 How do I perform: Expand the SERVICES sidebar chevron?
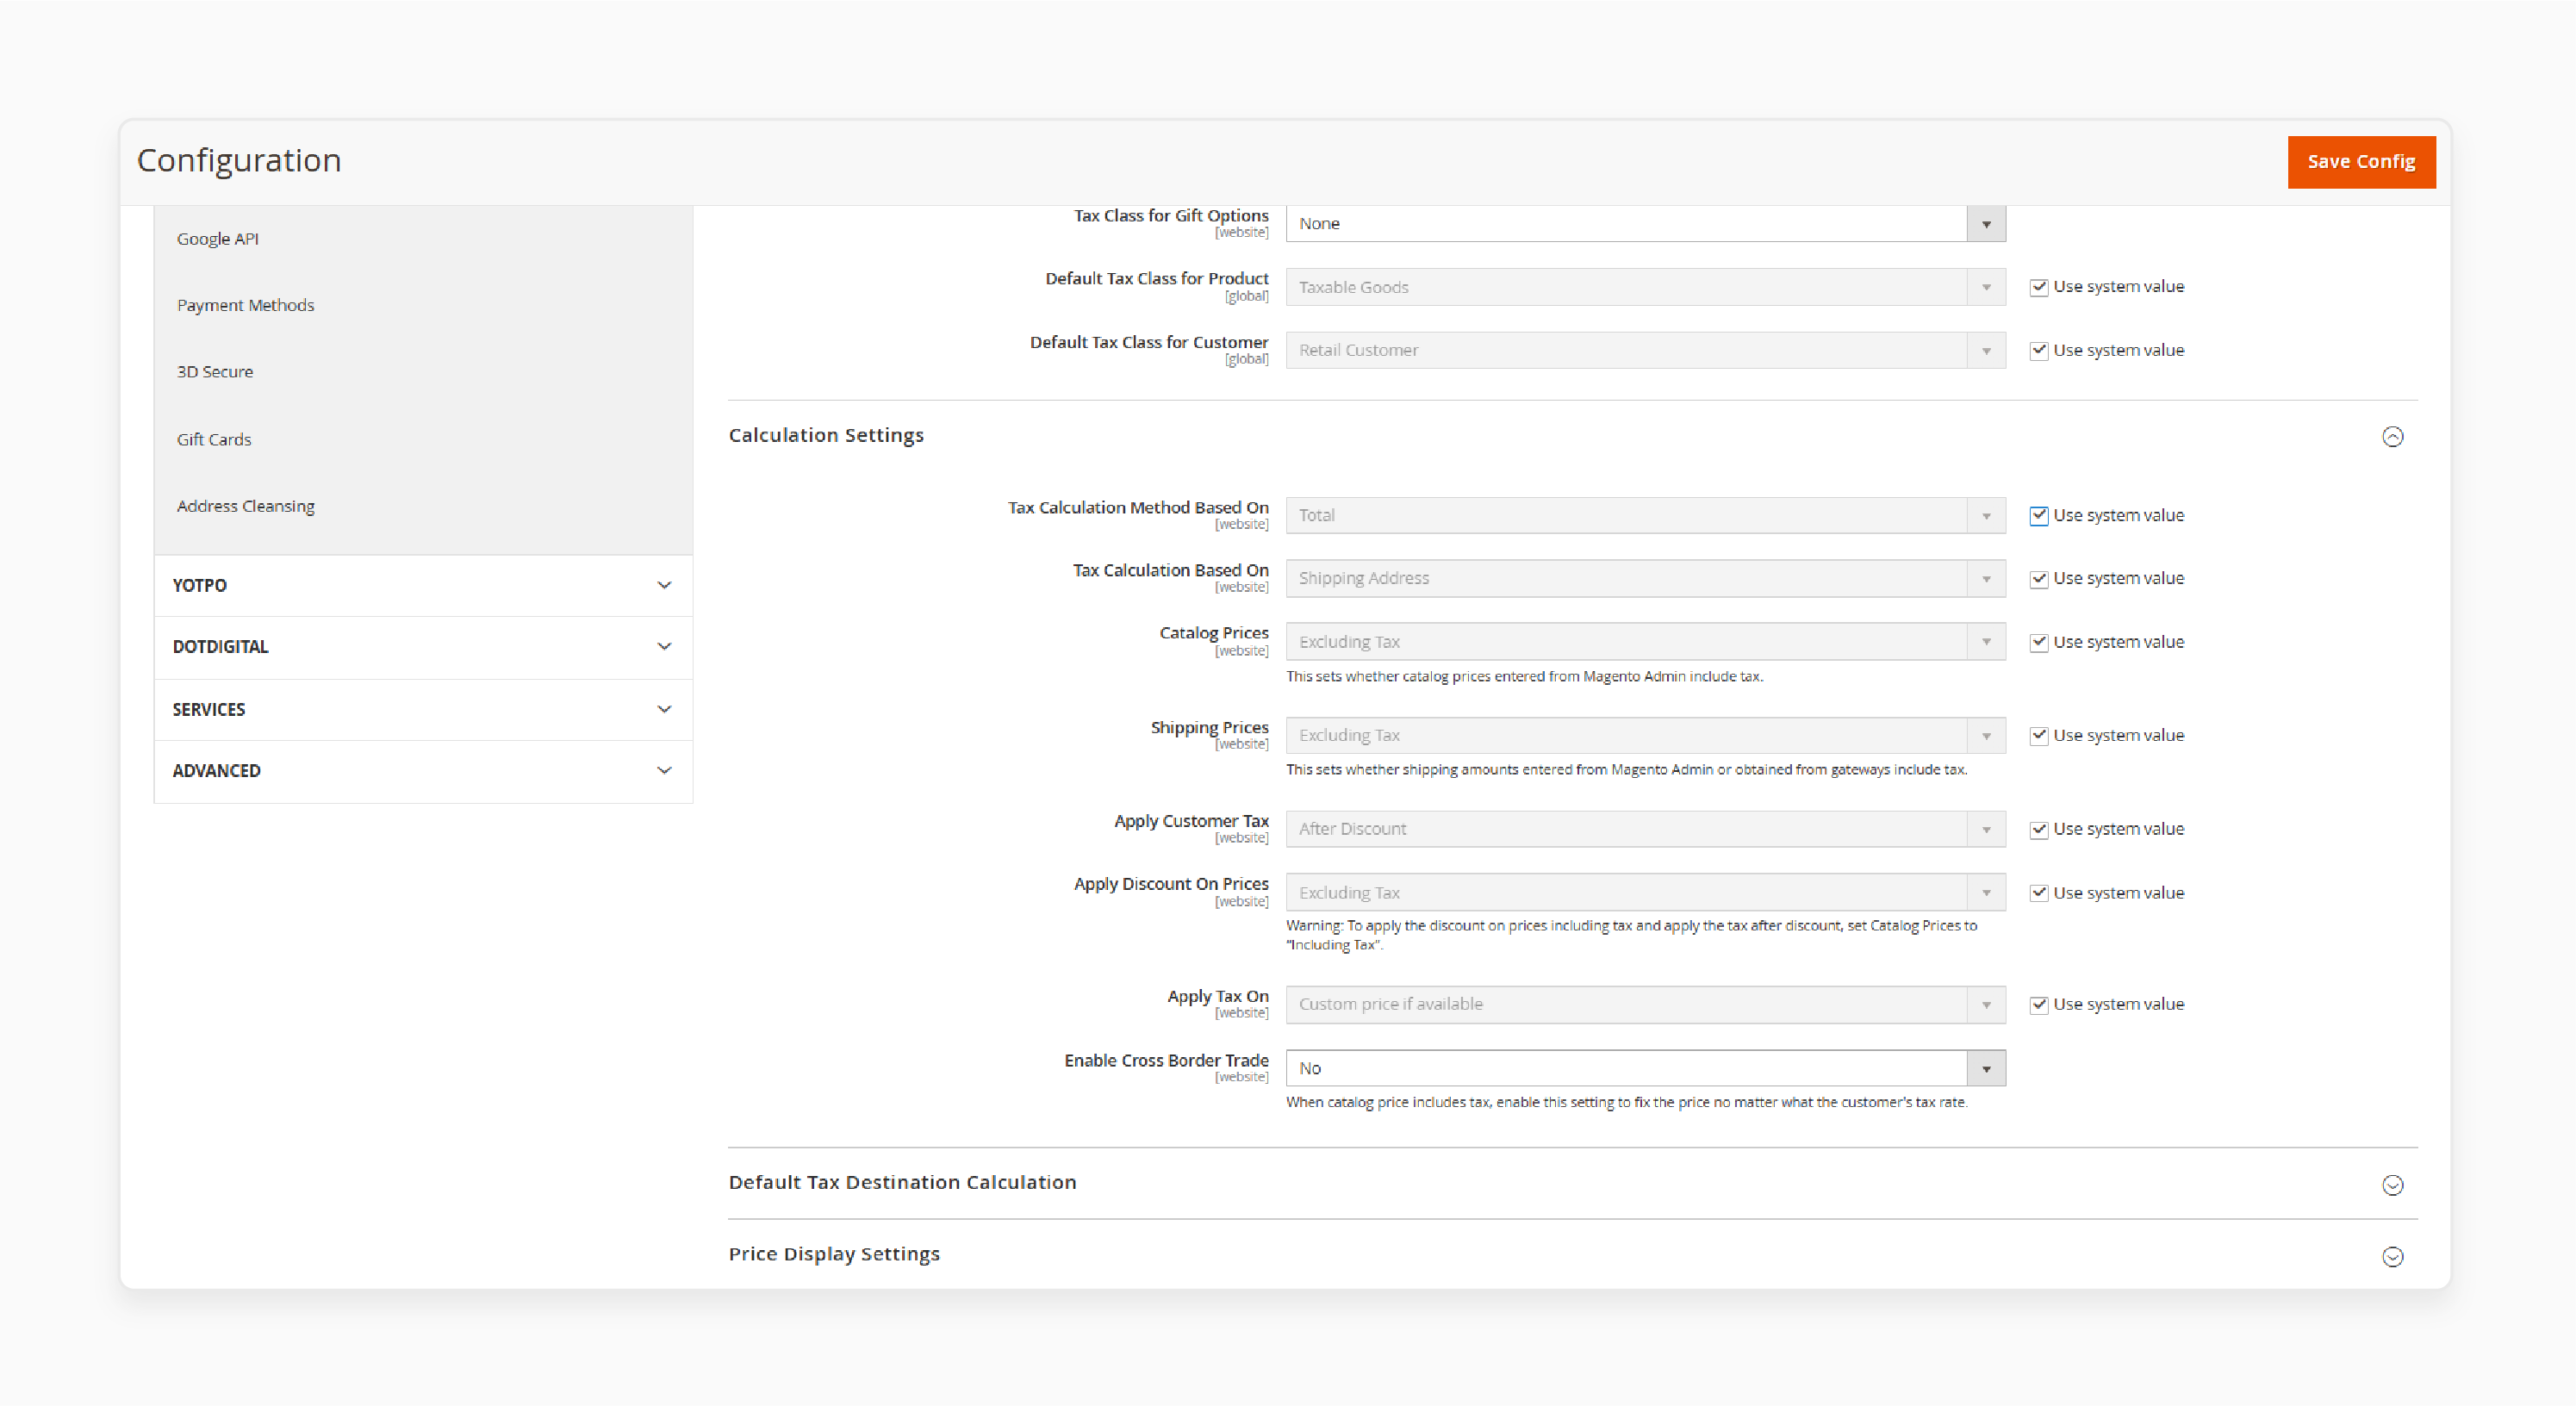point(664,709)
